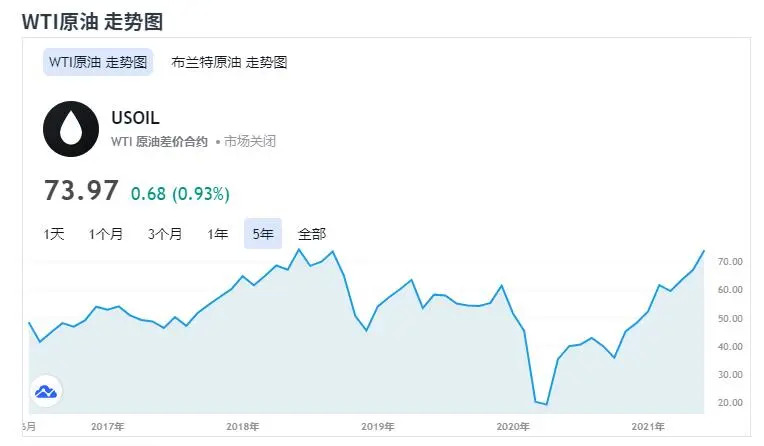Open the USOIL symbol title
The image size is (764, 446).
136,119
